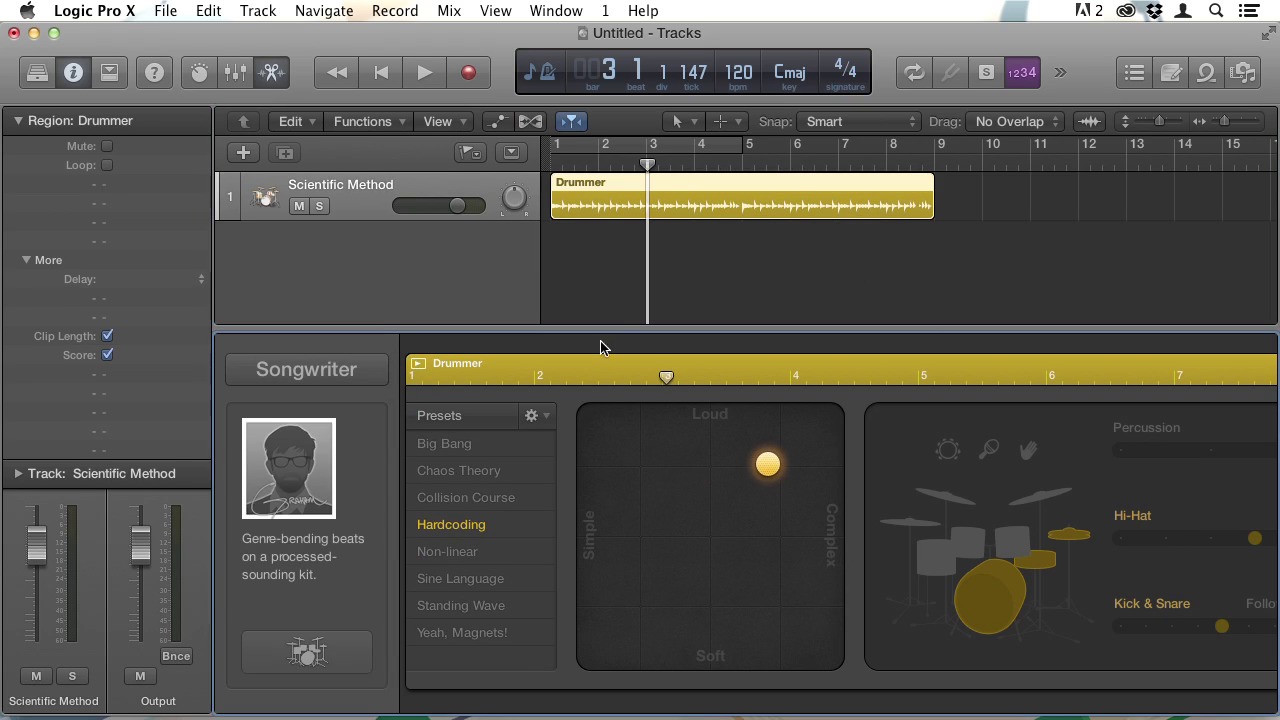Click the add track plus button
This screenshot has width=1280, height=720.
click(x=243, y=153)
